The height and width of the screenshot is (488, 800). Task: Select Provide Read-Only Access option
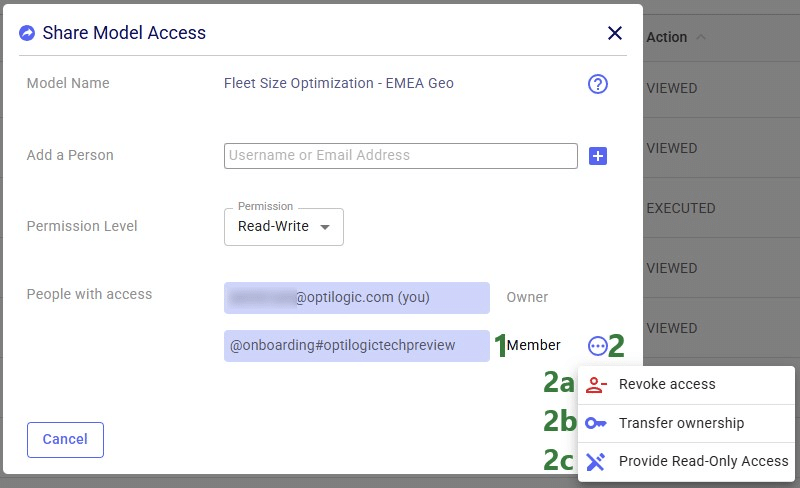click(x=703, y=461)
